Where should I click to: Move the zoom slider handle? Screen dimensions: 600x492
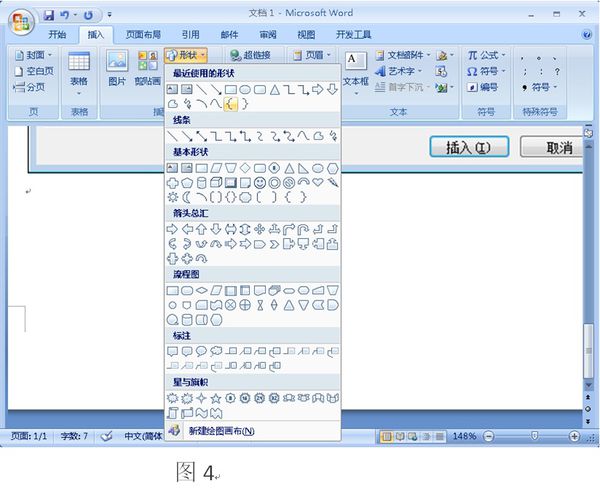[x=535, y=436]
